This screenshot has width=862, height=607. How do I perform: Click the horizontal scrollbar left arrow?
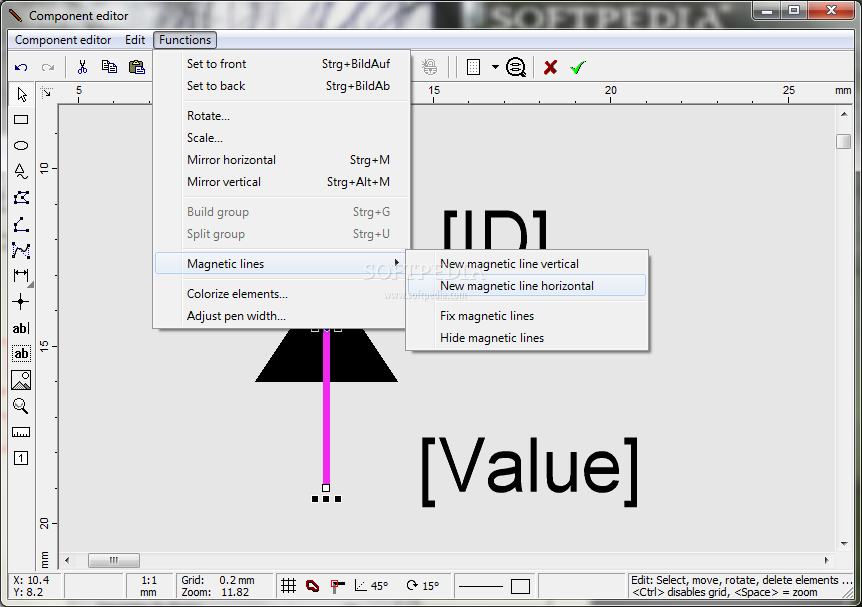click(67, 560)
